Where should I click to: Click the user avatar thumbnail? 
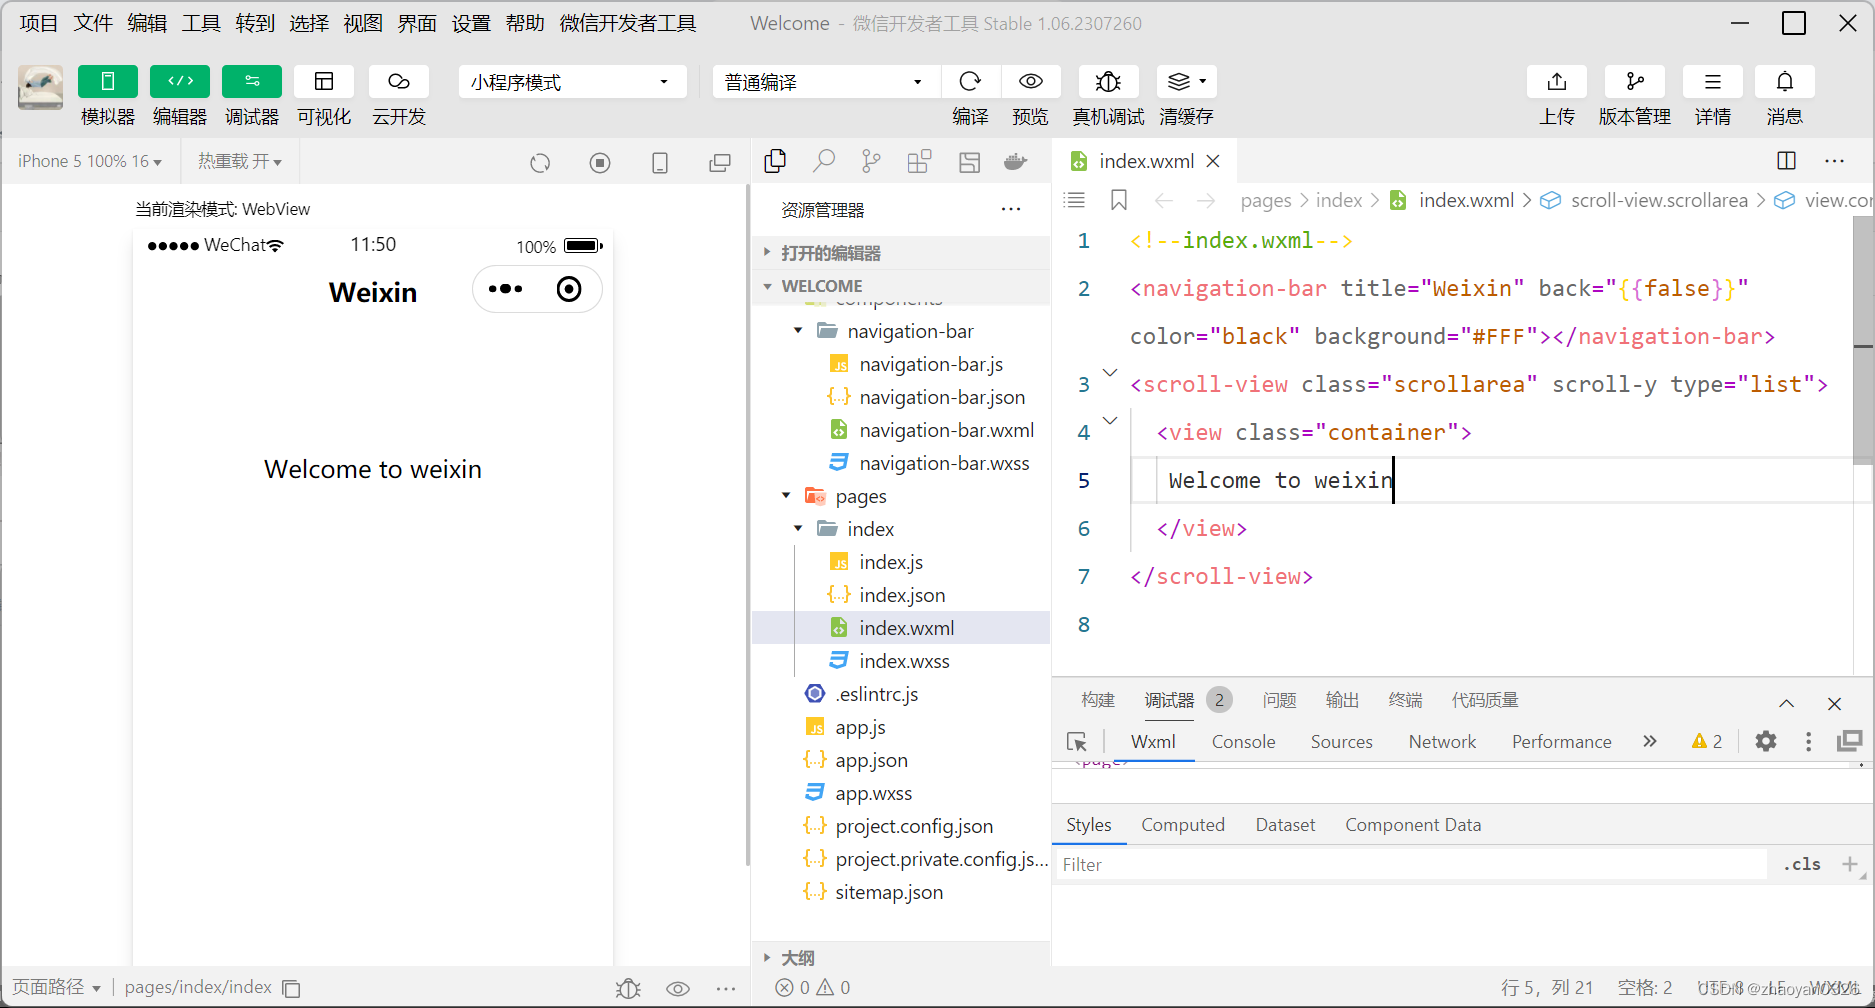click(x=41, y=88)
